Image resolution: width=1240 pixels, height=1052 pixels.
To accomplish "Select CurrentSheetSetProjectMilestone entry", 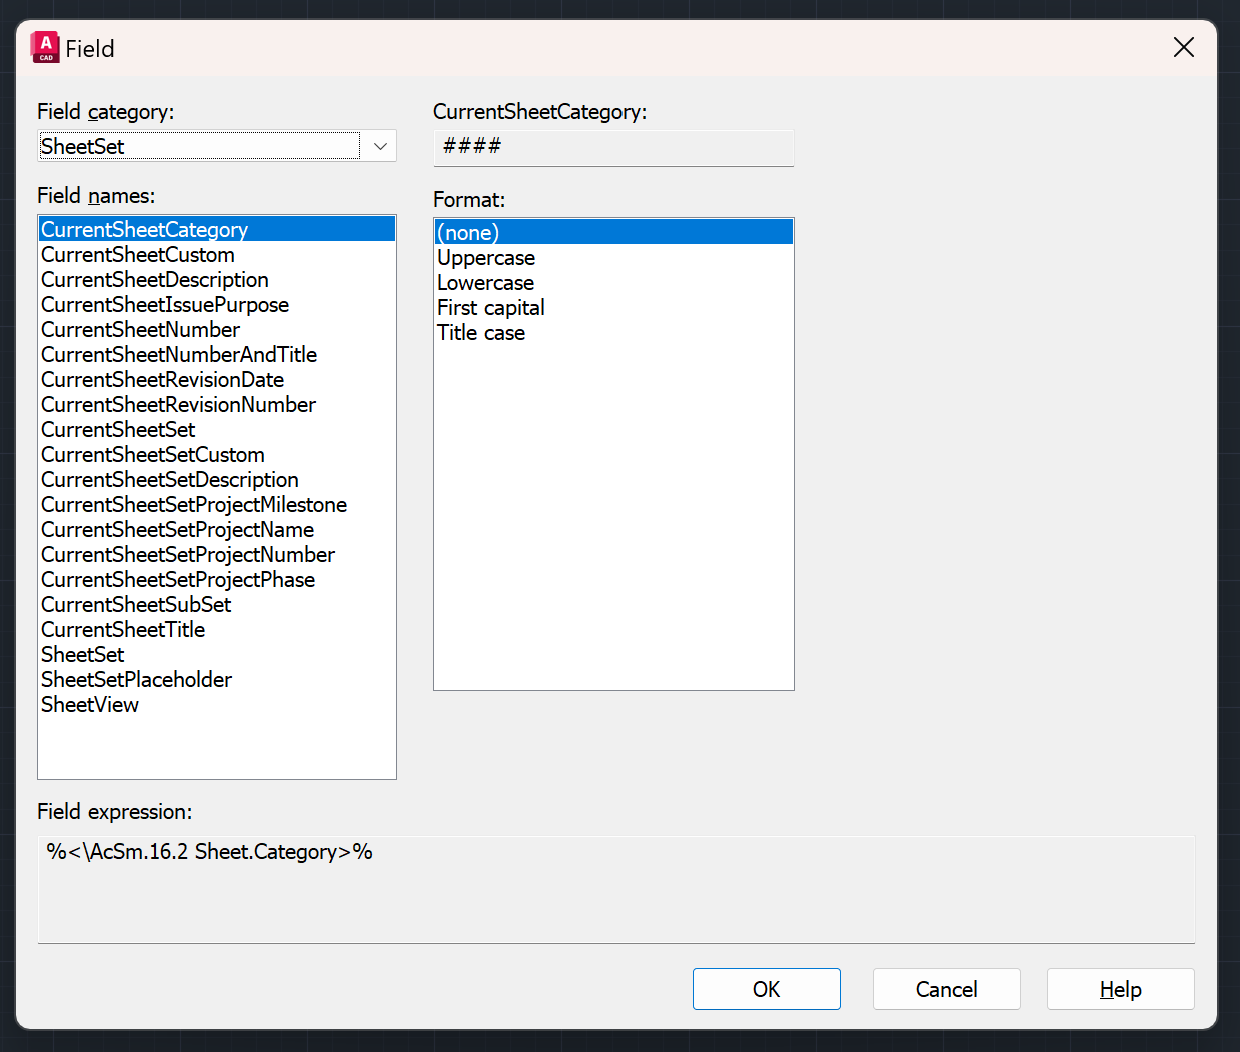I will click(194, 505).
